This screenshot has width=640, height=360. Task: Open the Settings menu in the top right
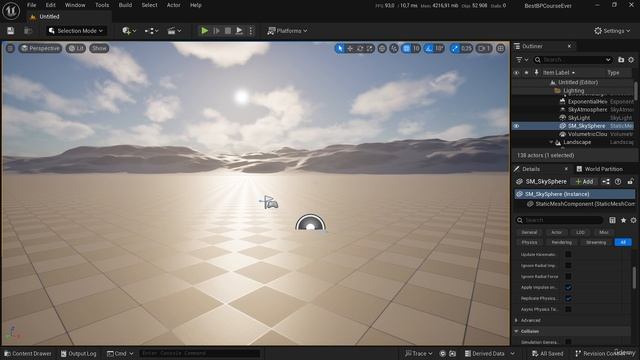coord(612,31)
